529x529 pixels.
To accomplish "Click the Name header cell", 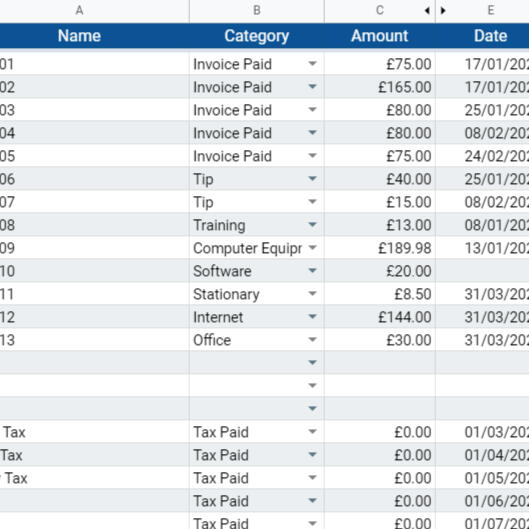I will click(x=79, y=36).
